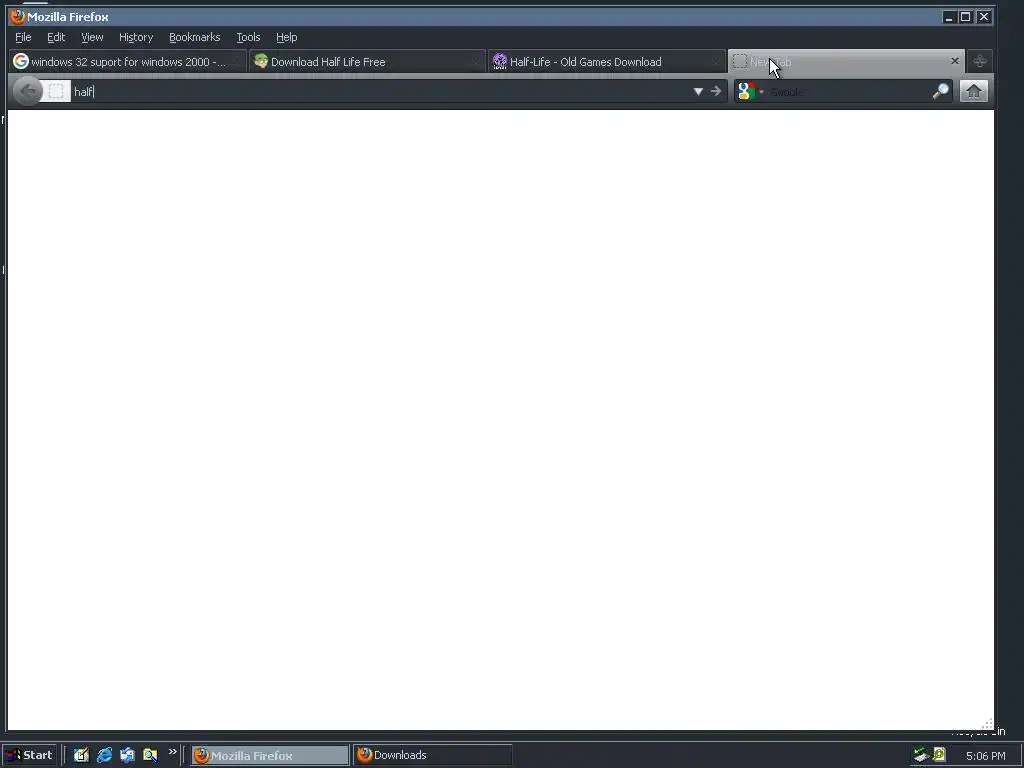Open the History menu
The image size is (1024, 768).
[x=136, y=37]
